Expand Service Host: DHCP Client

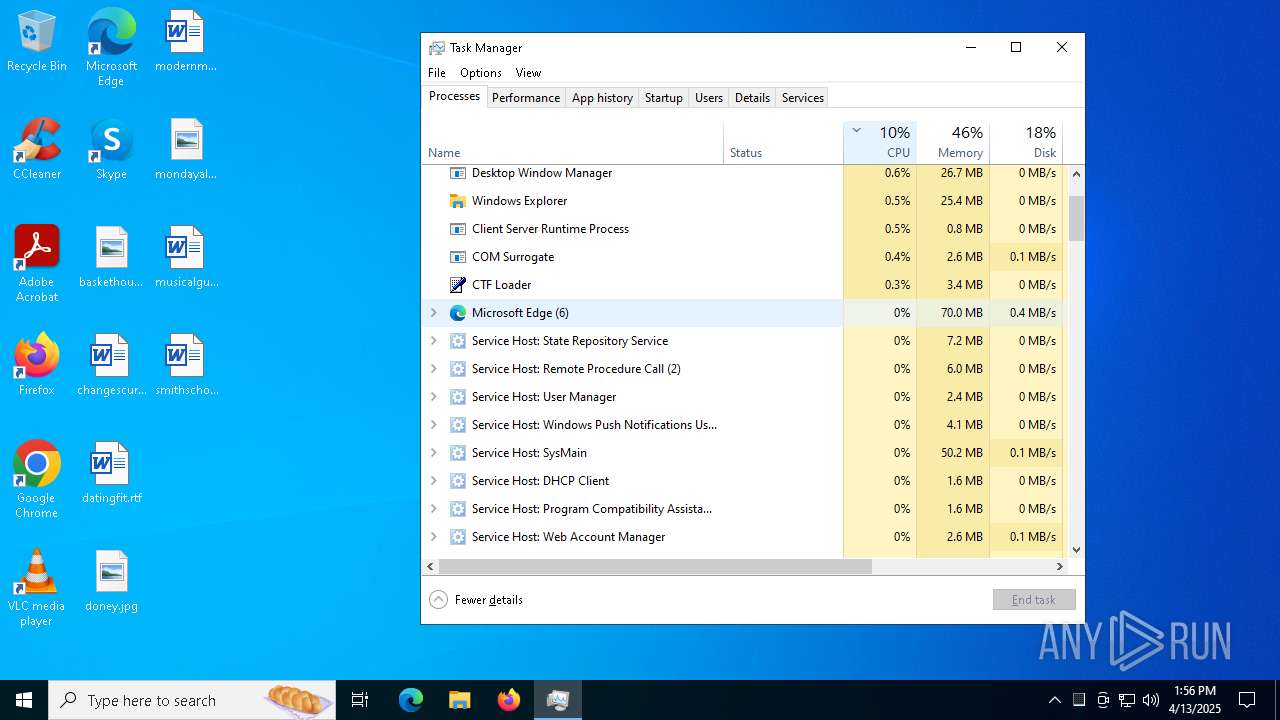(x=433, y=481)
